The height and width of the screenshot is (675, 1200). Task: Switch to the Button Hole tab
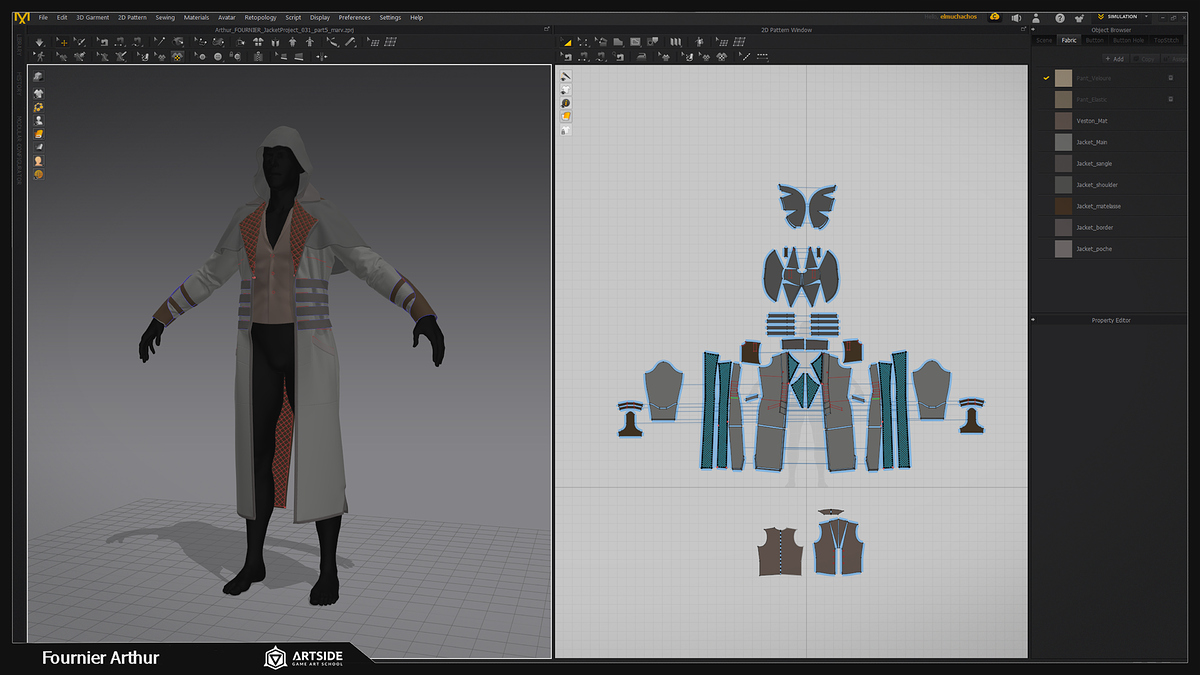[x=1129, y=40]
